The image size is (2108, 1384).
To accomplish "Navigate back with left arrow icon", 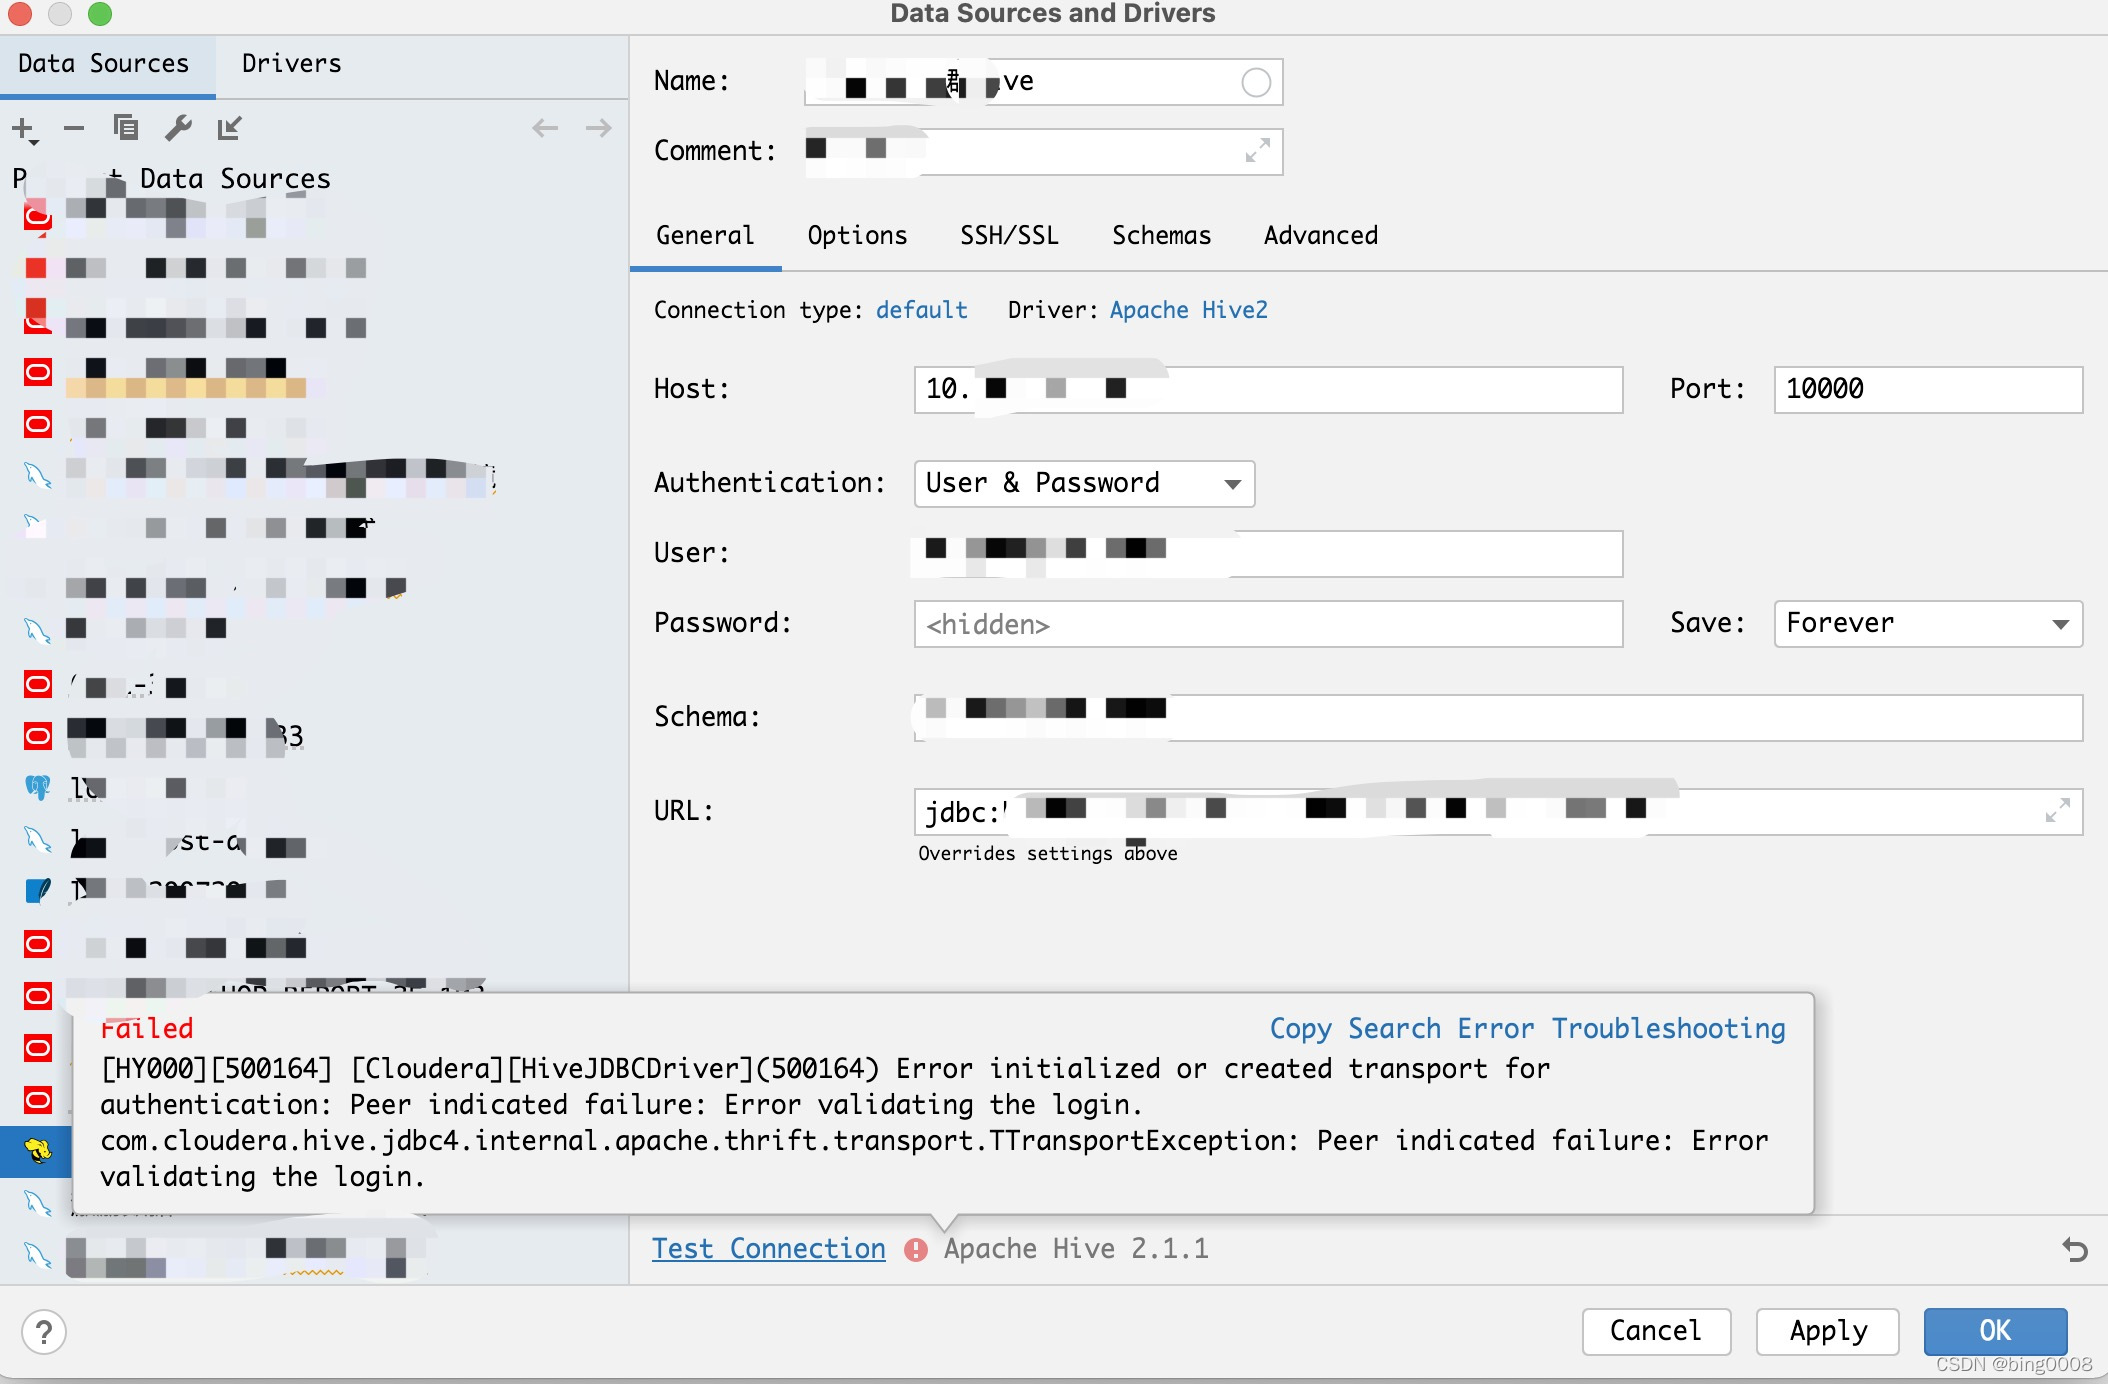I will click(x=545, y=128).
